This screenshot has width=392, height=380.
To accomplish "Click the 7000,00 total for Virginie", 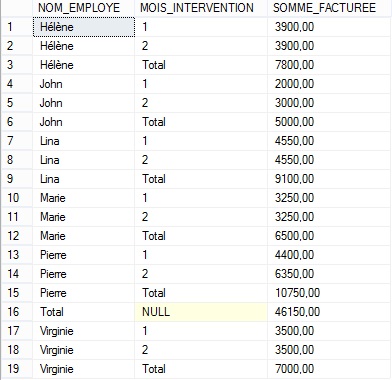I will click(329, 369).
